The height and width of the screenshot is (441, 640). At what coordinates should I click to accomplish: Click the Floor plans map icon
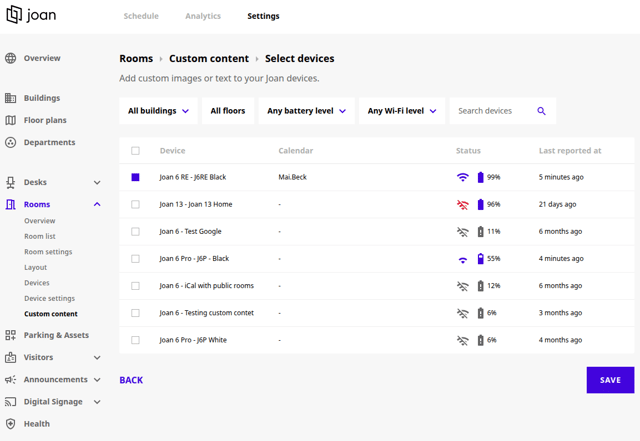(11, 120)
